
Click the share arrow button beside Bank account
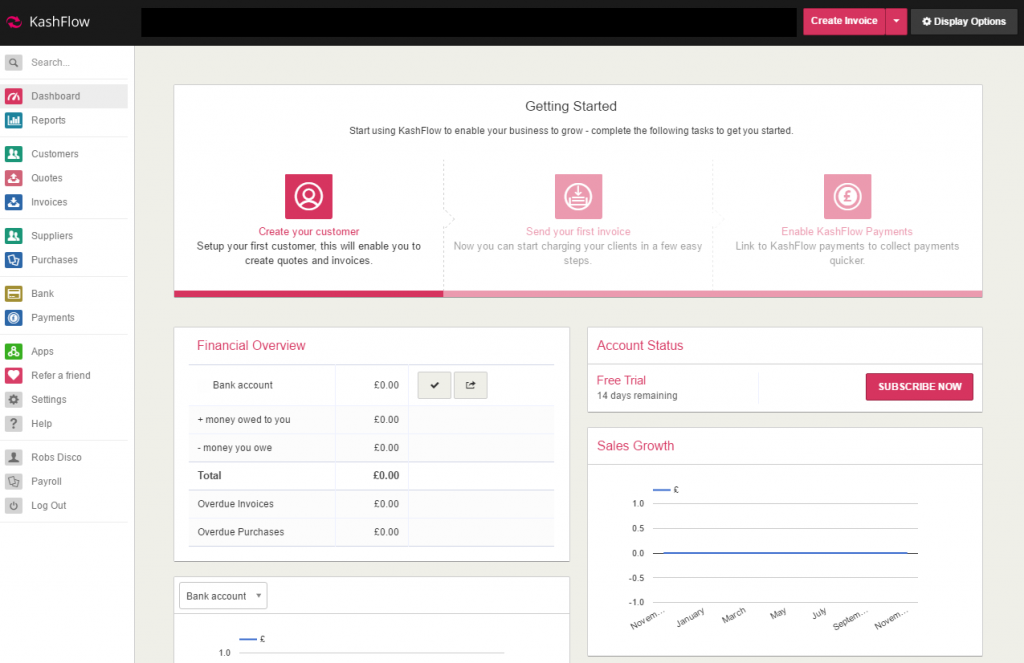pyautogui.click(x=470, y=385)
